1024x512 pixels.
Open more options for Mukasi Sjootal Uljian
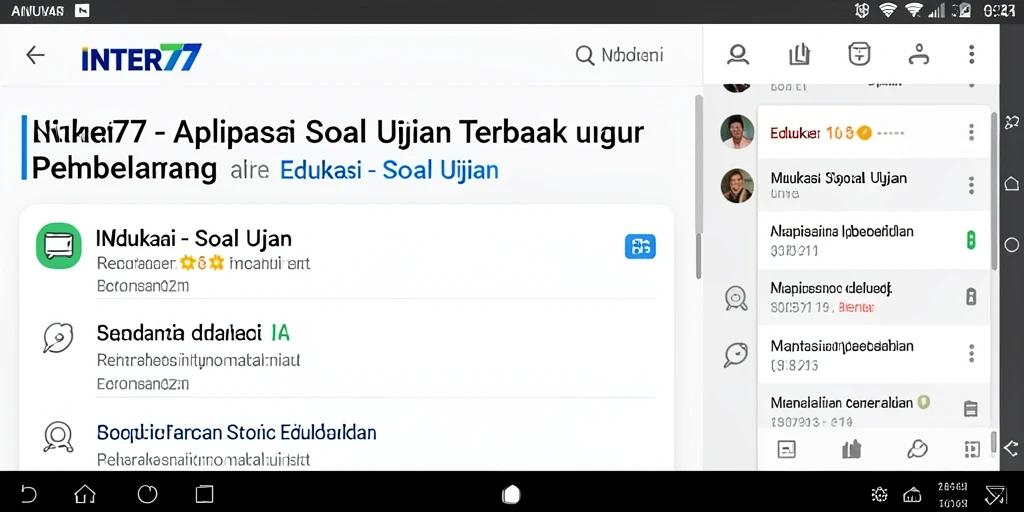[972, 185]
